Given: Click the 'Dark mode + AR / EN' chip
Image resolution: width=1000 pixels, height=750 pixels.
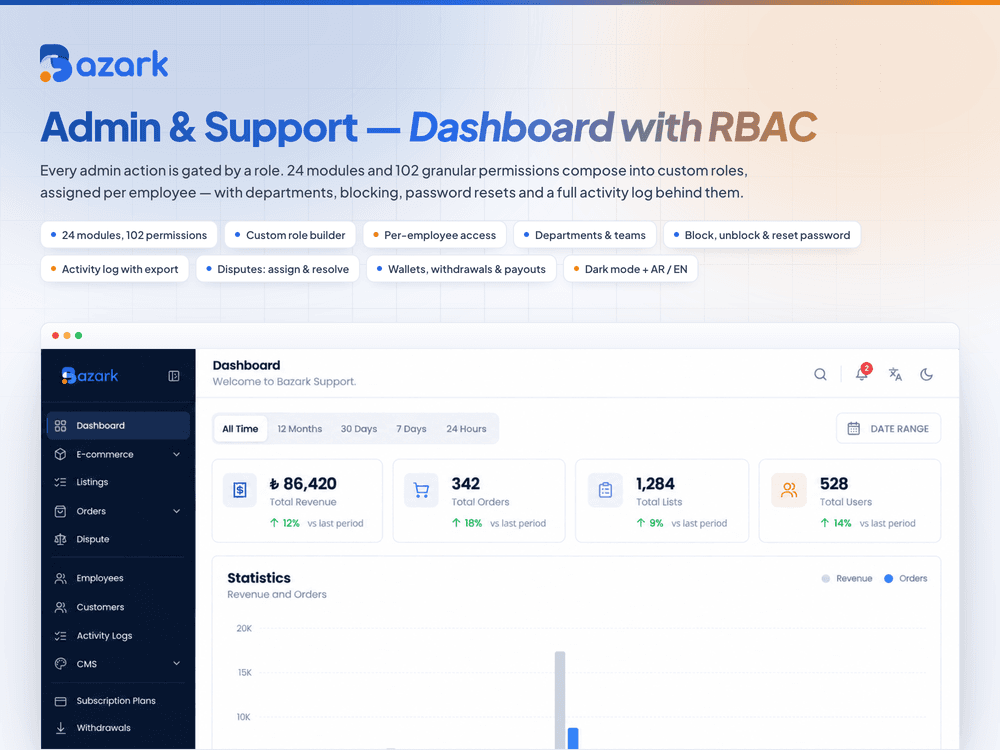Looking at the screenshot, I should click(x=631, y=269).
